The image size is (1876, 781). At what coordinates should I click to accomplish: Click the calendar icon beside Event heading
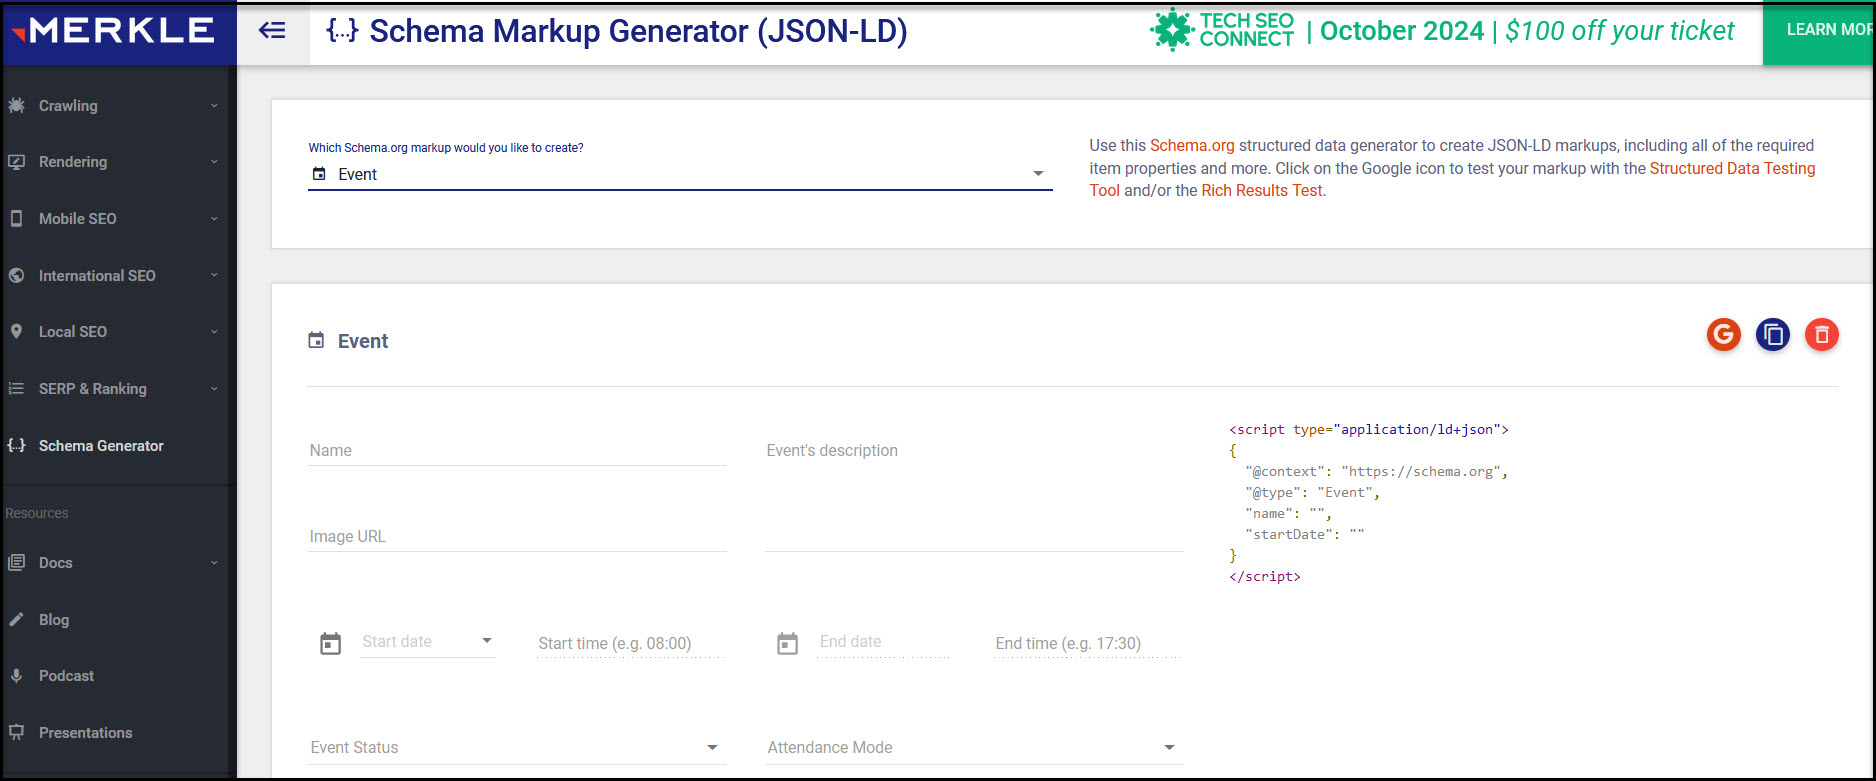[x=316, y=341]
